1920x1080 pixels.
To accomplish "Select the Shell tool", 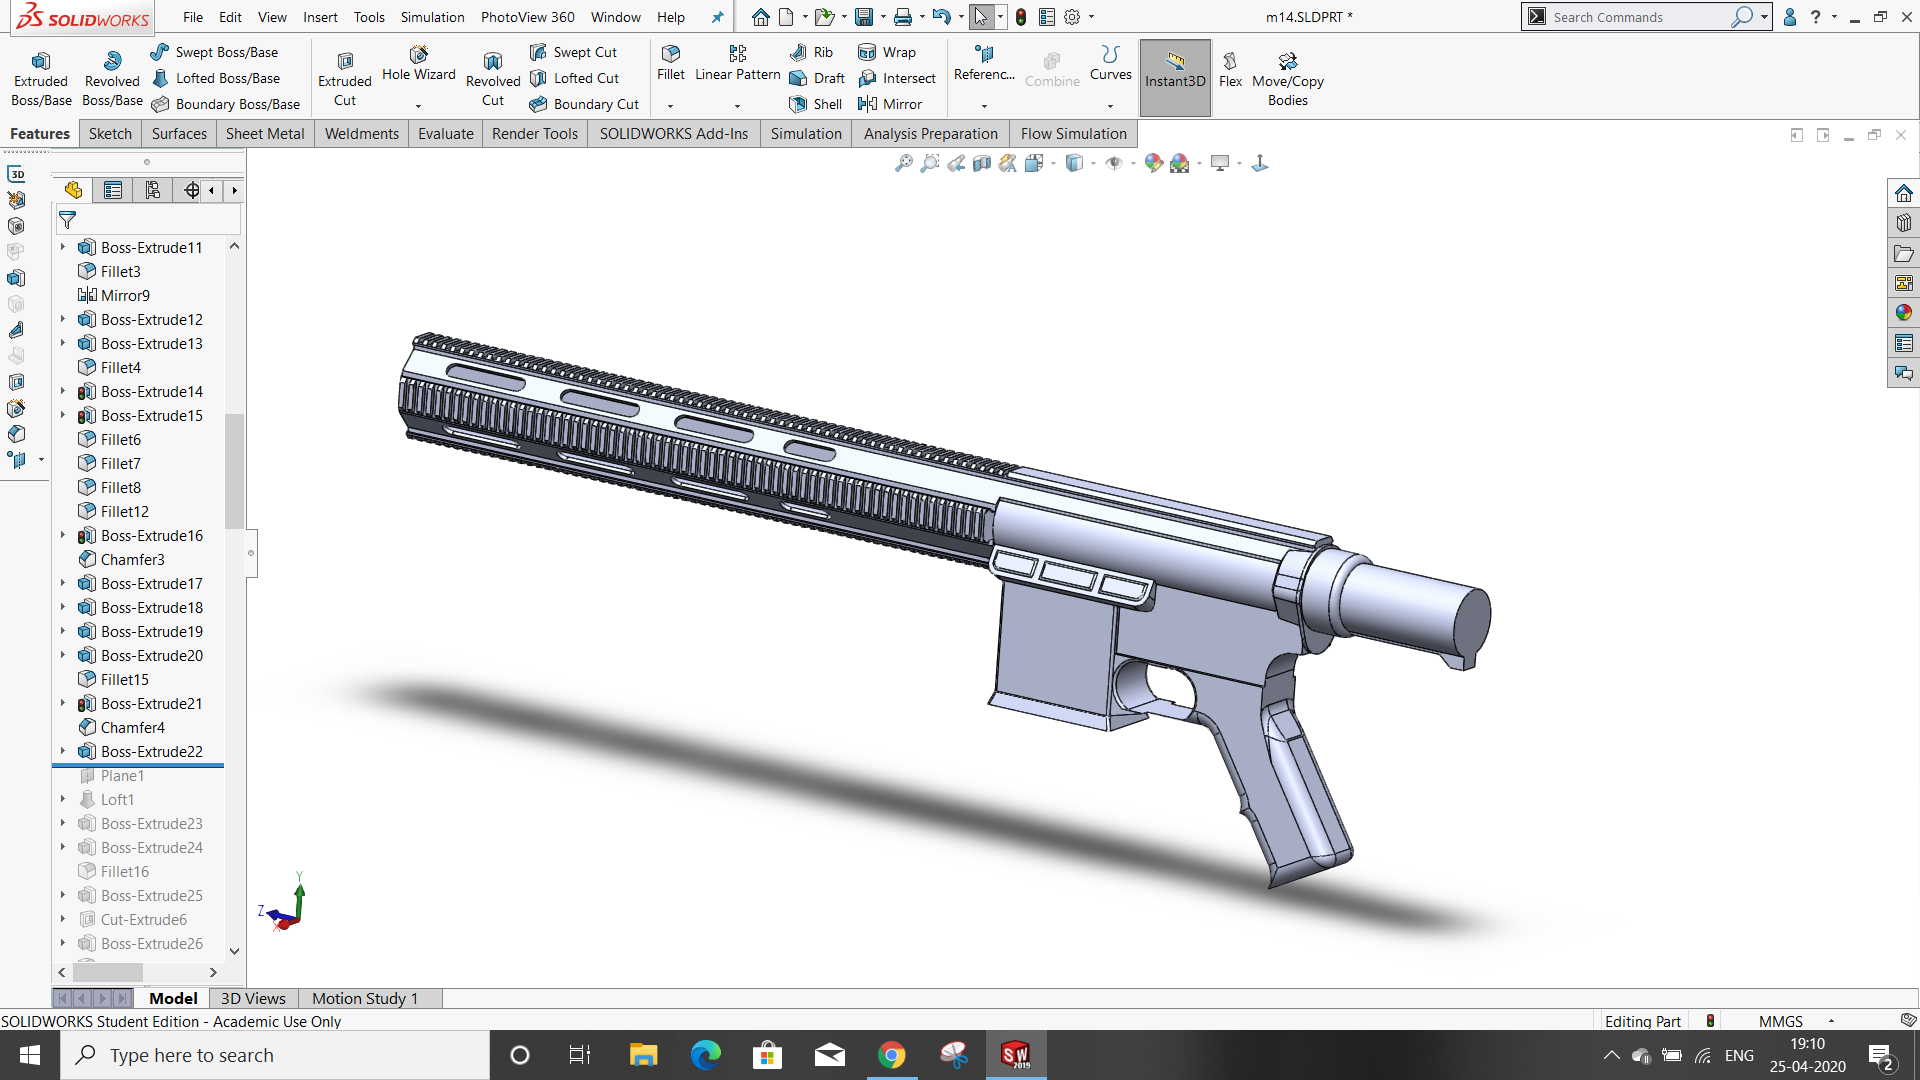I will [816, 104].
